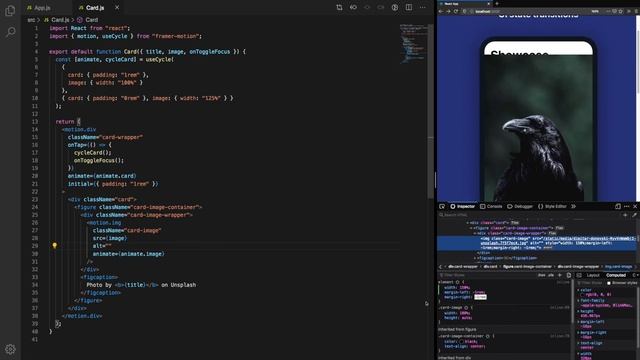The image size is (640, 360).
Task: Expand the figcaption node in the markup
Action: pyautogui.click(x=475, y=258)
